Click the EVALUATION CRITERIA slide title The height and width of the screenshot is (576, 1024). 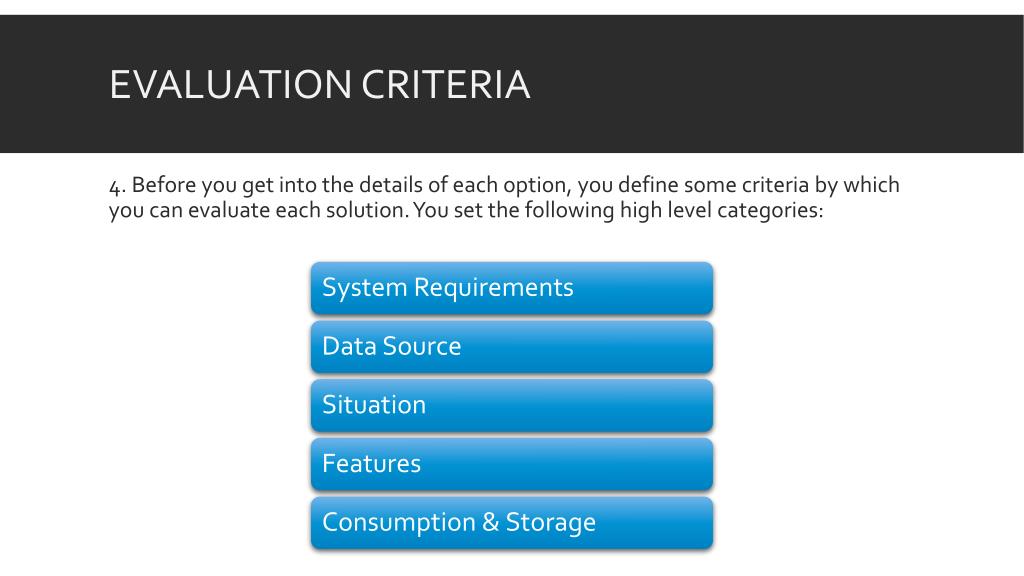(x=320, y=85)
